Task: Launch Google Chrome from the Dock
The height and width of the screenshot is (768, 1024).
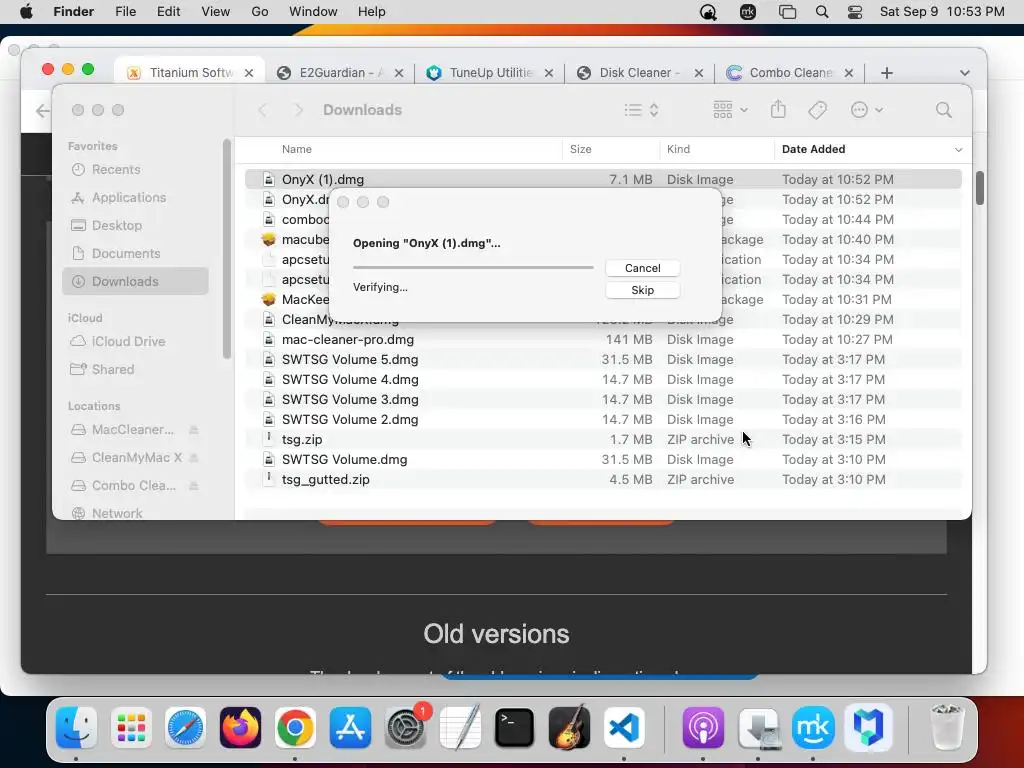Action: pyautogui.click(x=295, y=727)
